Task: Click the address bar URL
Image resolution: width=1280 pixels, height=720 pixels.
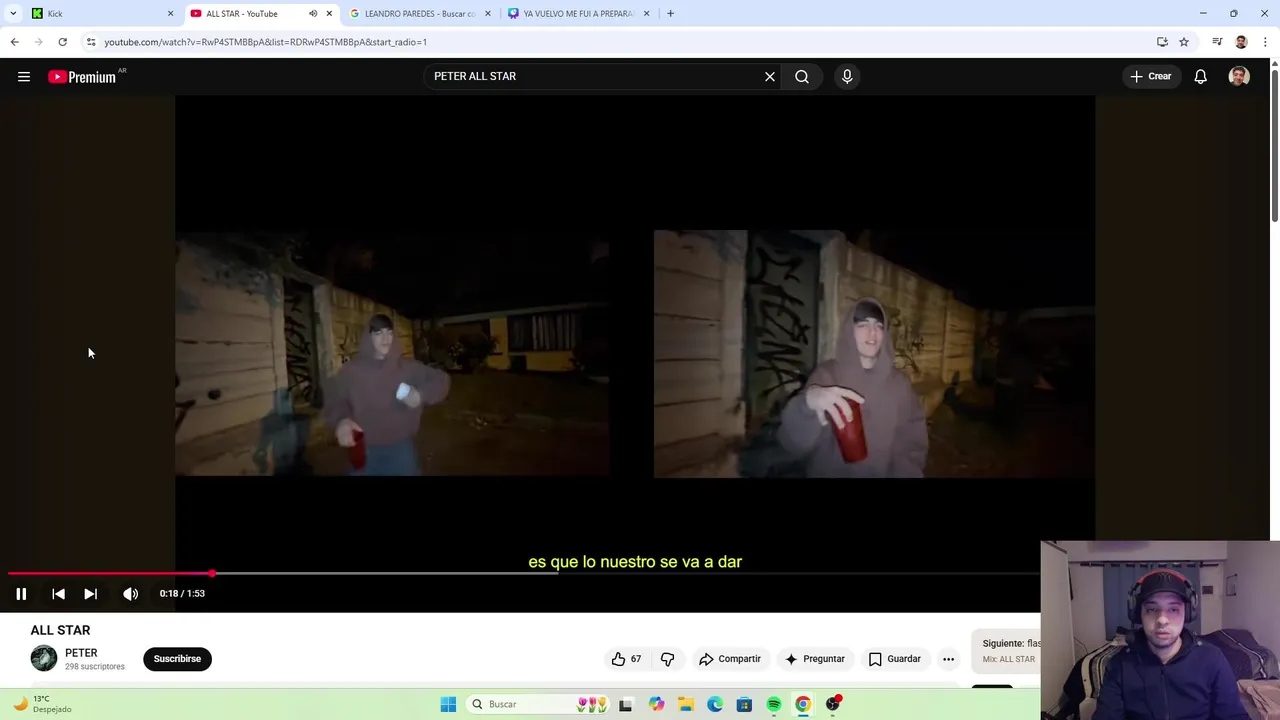Action: tap(265, 42)
